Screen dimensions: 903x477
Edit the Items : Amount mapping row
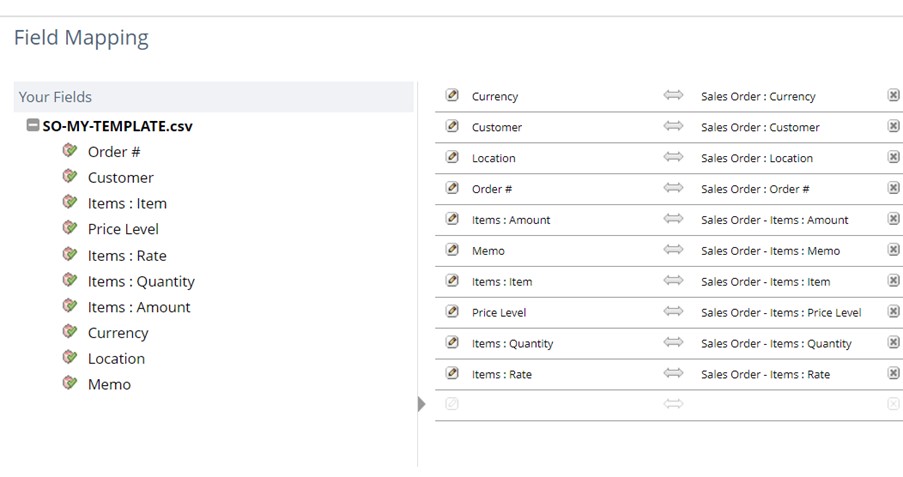[x=452, y=219]
